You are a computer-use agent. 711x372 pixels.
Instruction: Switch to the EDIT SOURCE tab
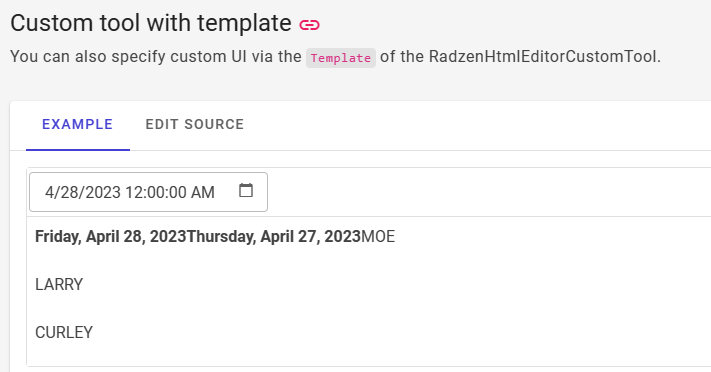click(195, 124)
